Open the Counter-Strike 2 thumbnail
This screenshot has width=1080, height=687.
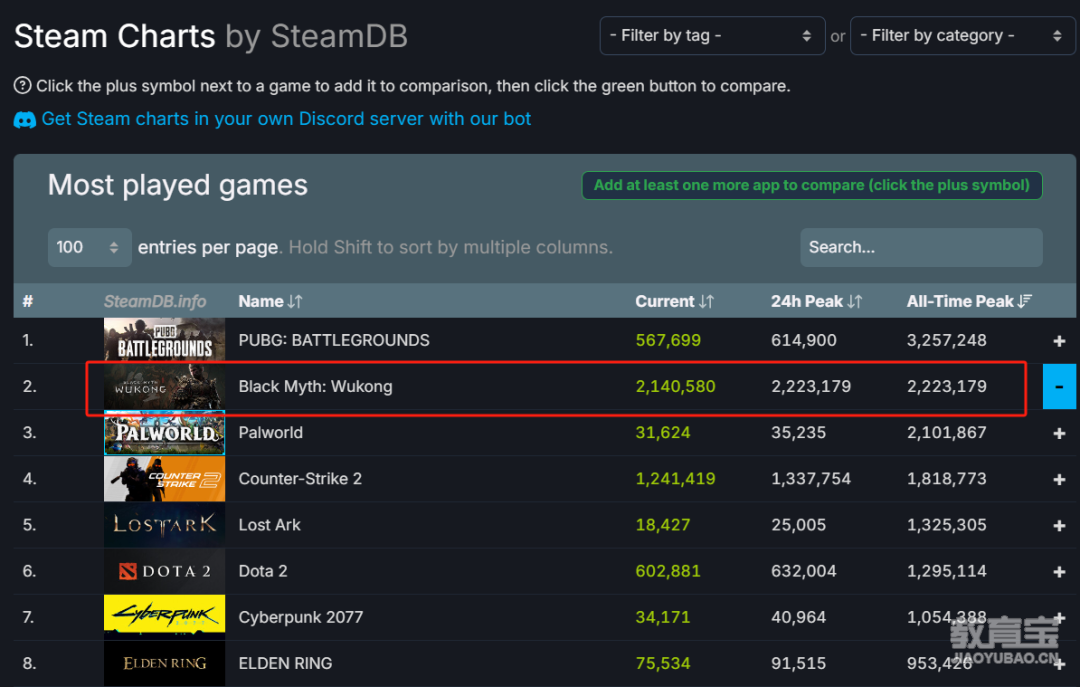[x=165, y=479]
